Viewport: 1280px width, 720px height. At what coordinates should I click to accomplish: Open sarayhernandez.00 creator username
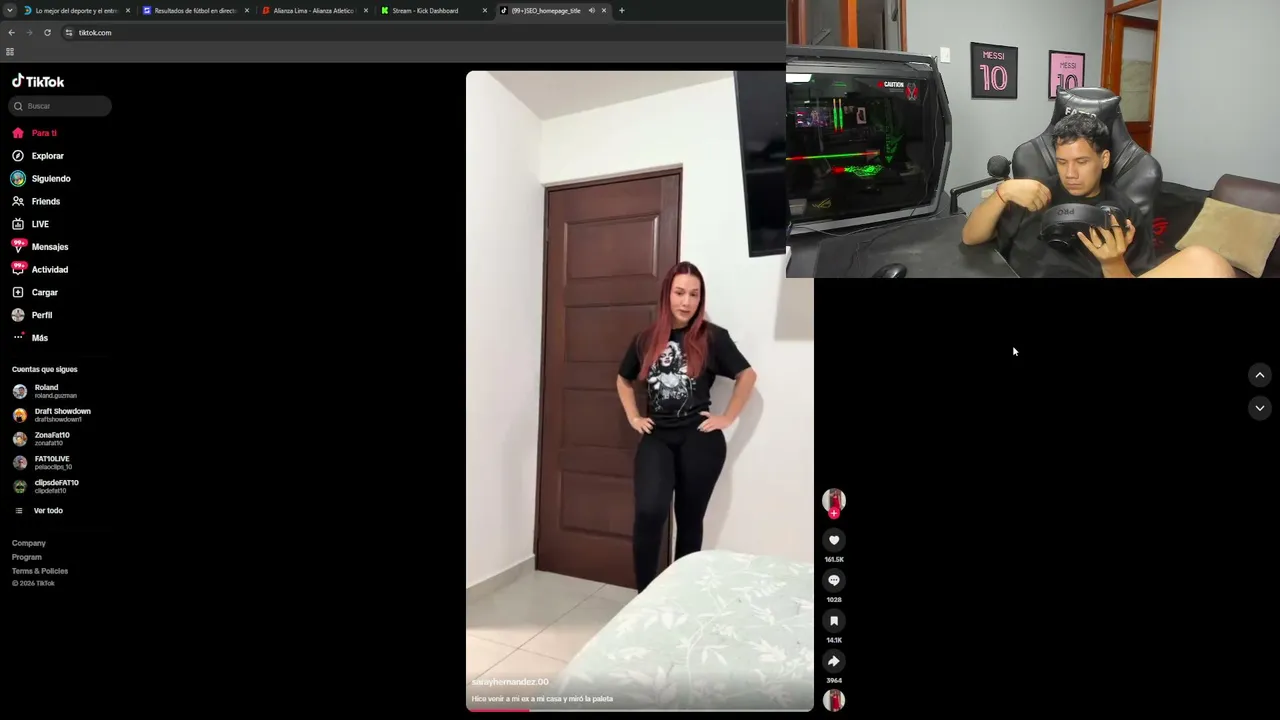click(x=510, y=682)
